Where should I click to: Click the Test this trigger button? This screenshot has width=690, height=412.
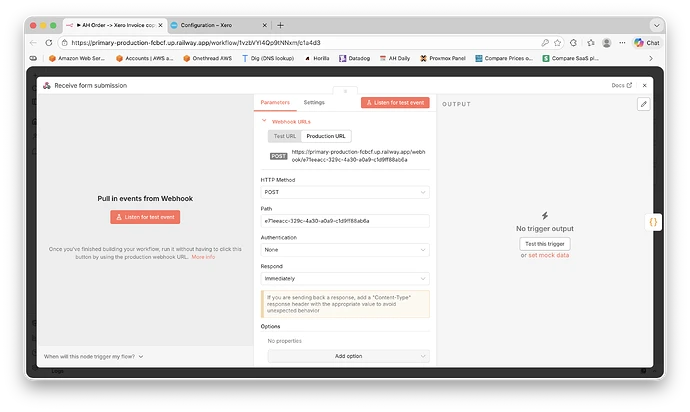[544, 243]
